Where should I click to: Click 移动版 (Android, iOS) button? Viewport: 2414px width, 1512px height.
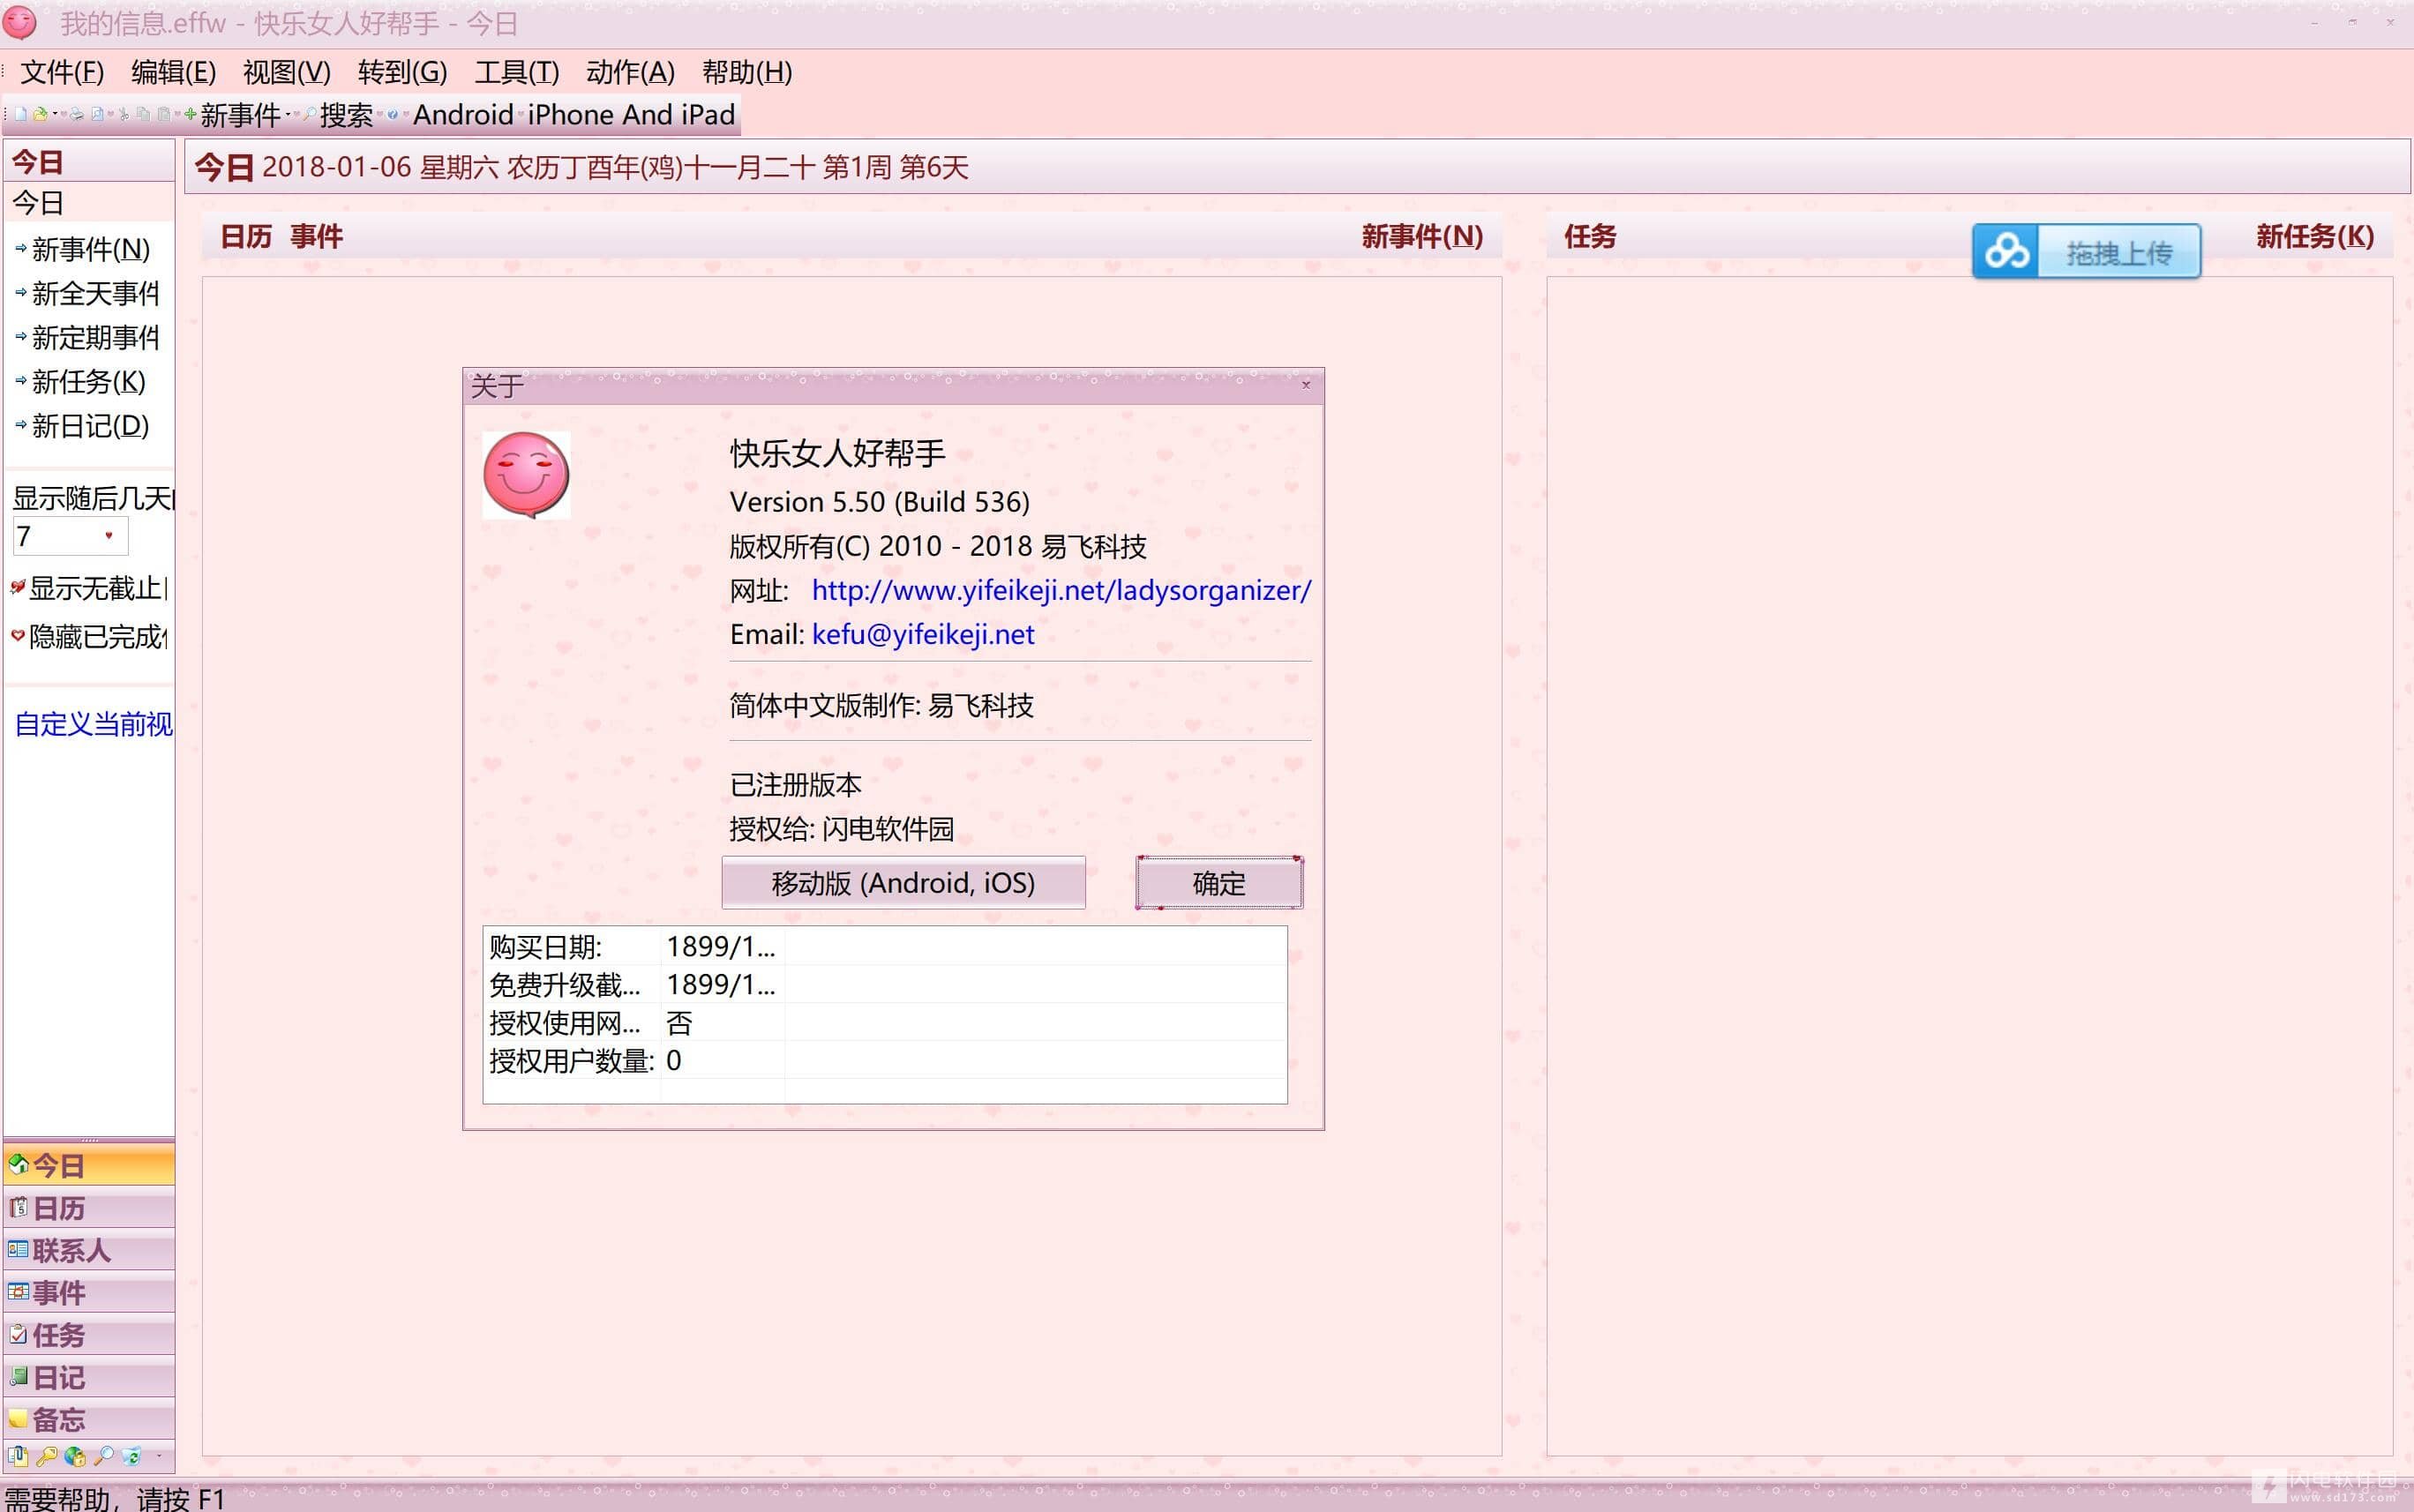tap(903, 882)
